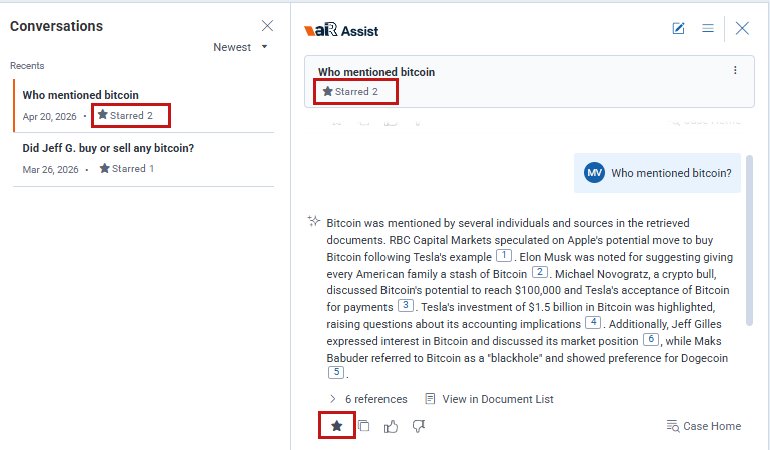This screenshot has height=450, width=770.
Task: Click the Case Home button
Action: (704, 426)
